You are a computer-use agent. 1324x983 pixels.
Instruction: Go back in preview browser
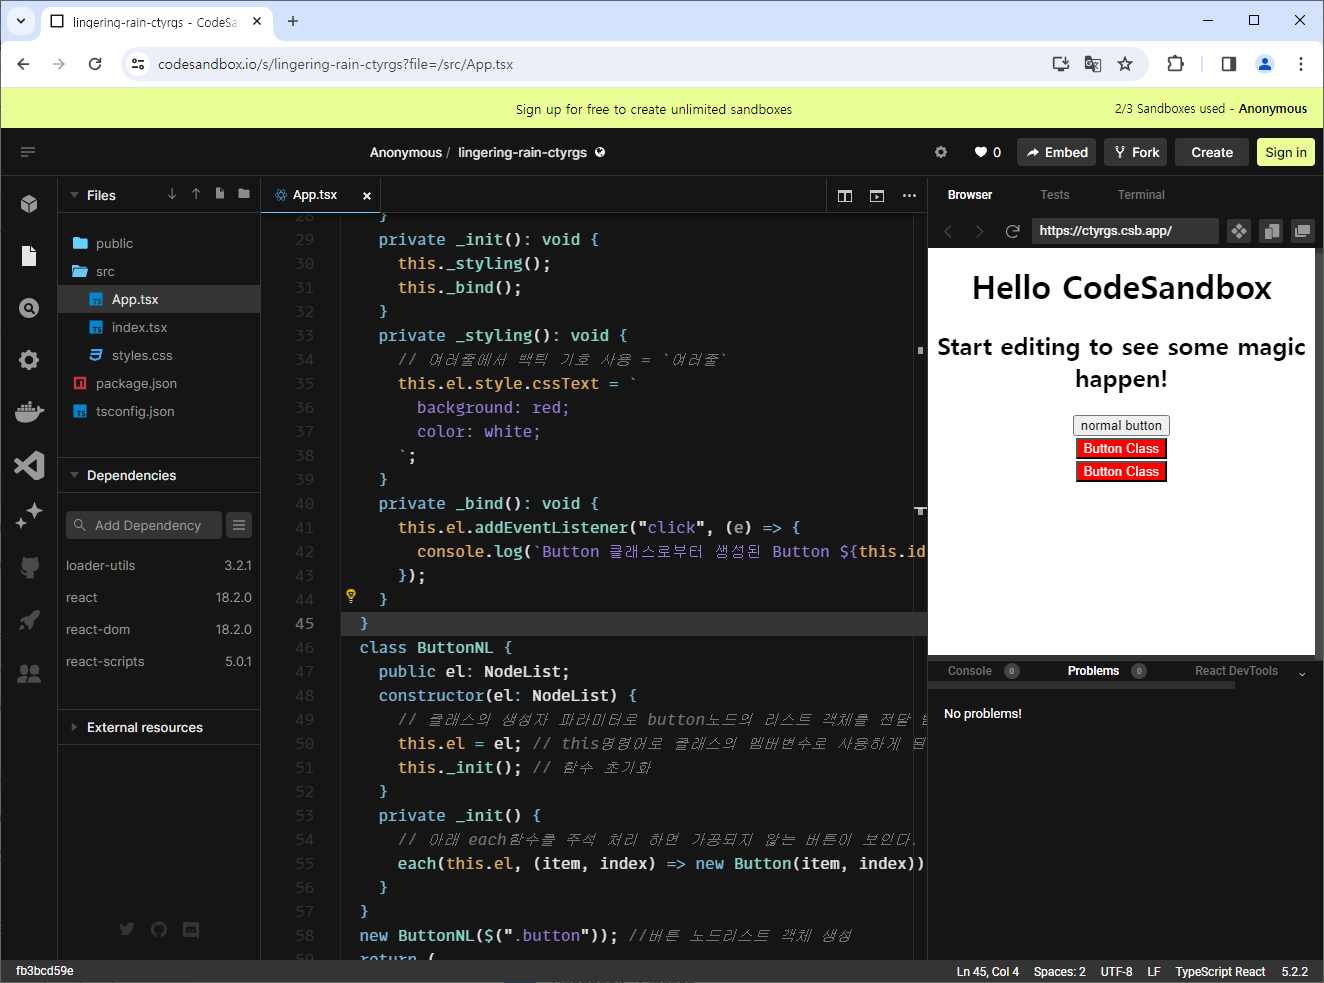coord(948,231)
